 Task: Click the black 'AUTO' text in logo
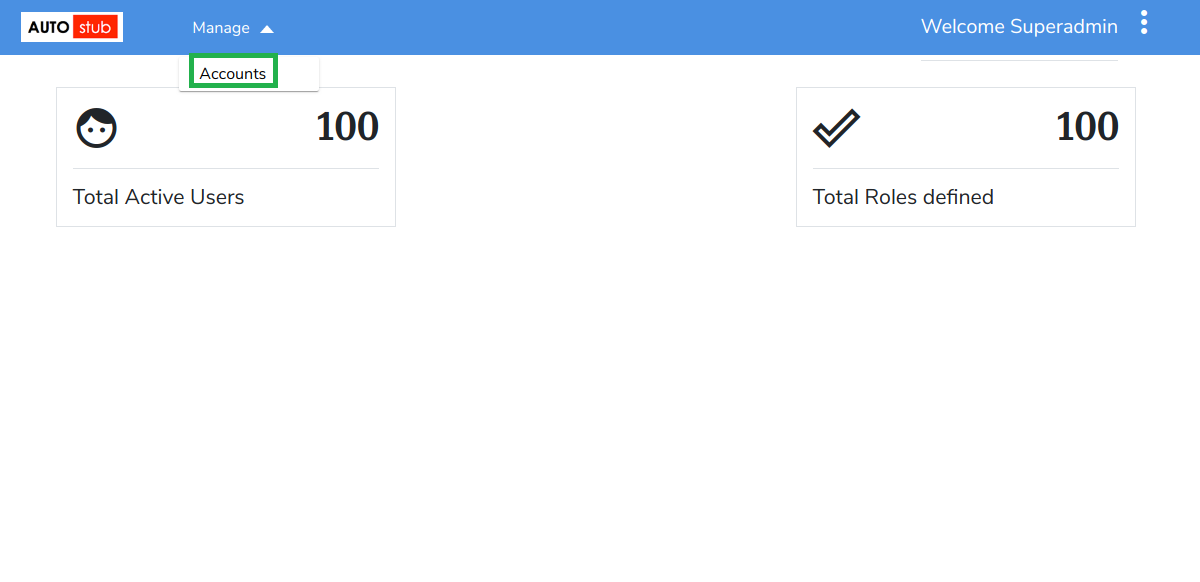(x=48, y=28)
